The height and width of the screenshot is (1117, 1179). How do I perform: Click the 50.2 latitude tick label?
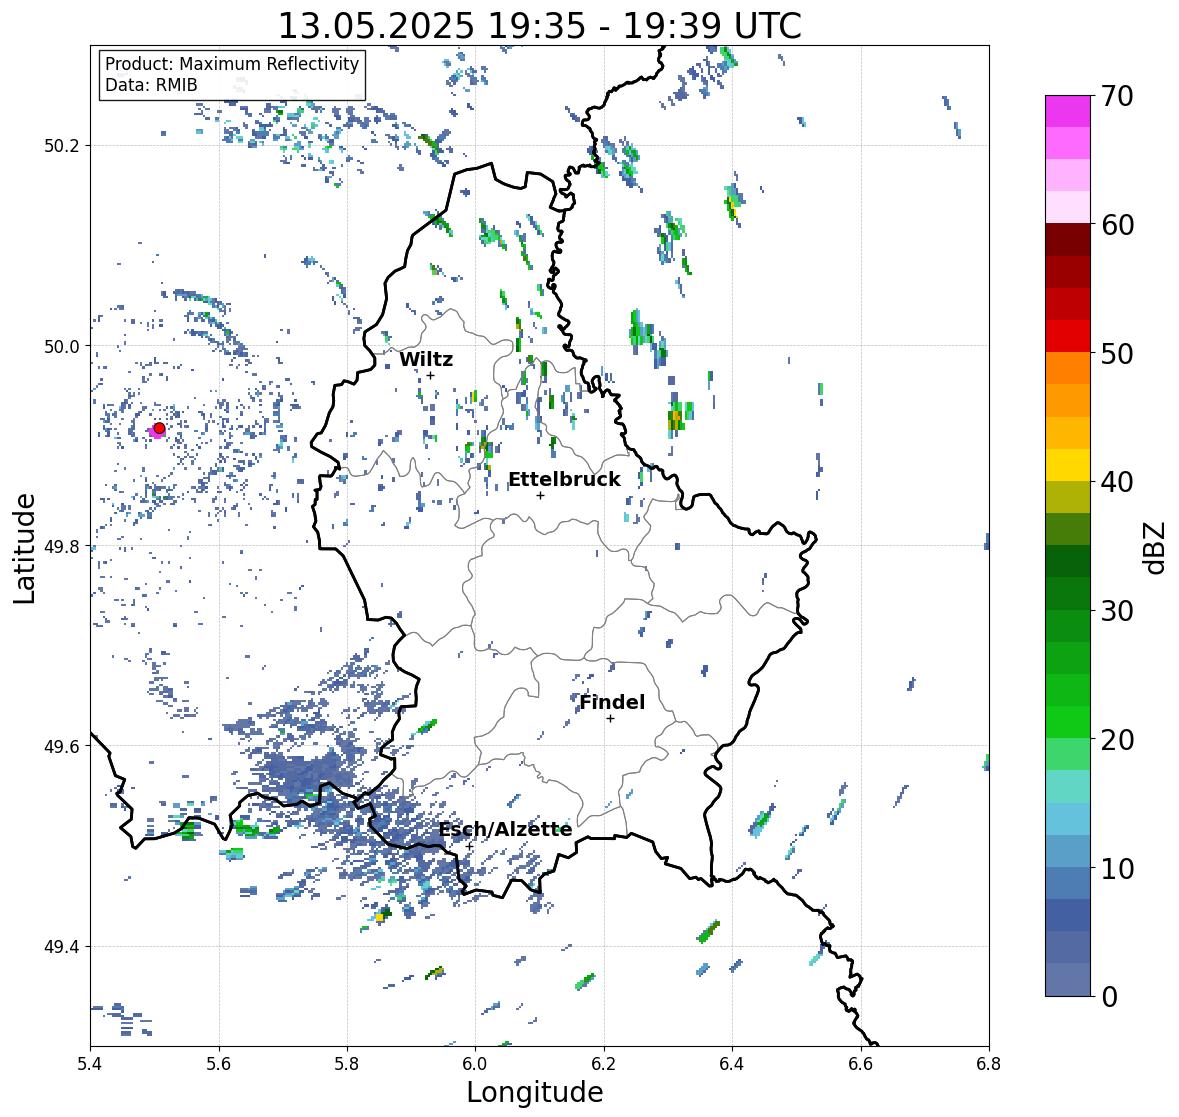tap(63, 146)
